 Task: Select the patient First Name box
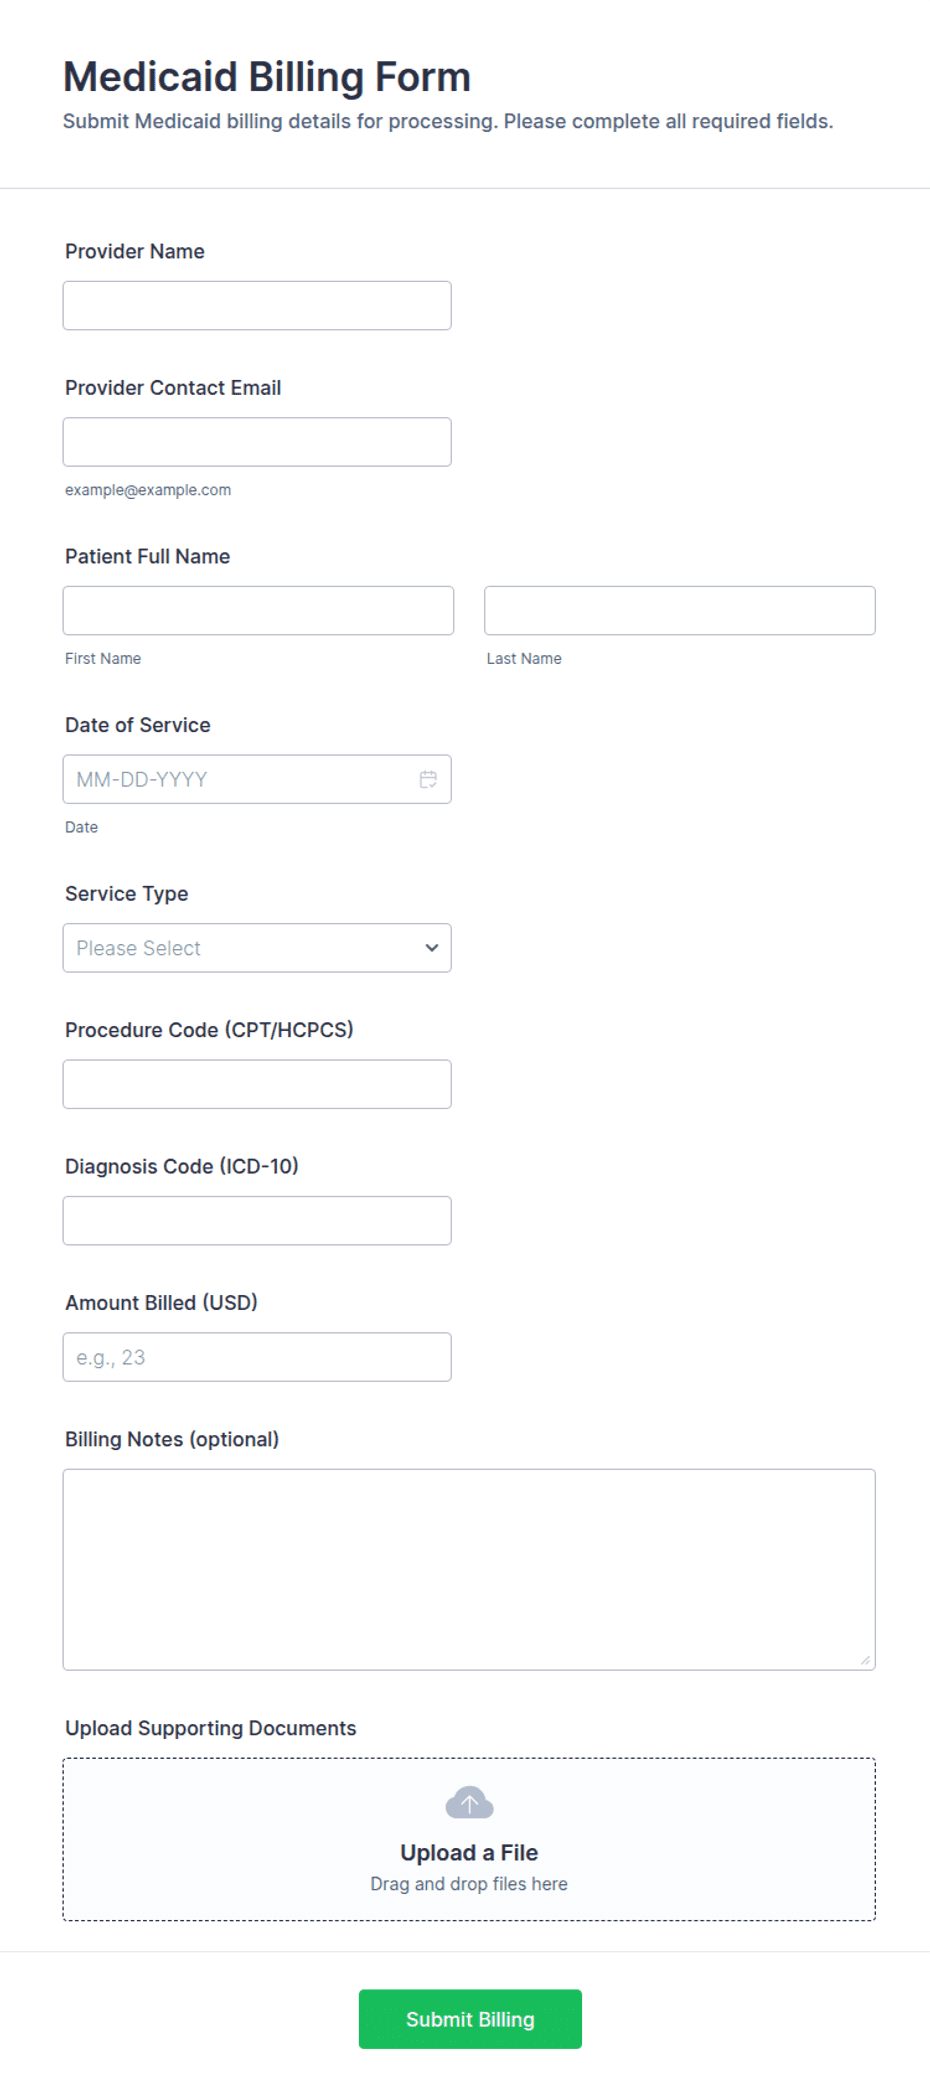pos(258,610)
